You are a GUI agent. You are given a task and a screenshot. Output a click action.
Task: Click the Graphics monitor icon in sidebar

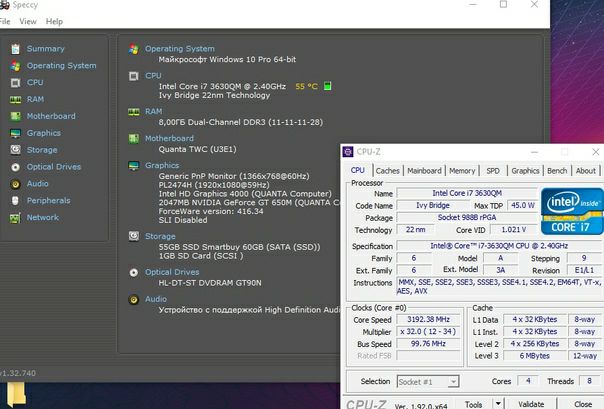(15, 133)
